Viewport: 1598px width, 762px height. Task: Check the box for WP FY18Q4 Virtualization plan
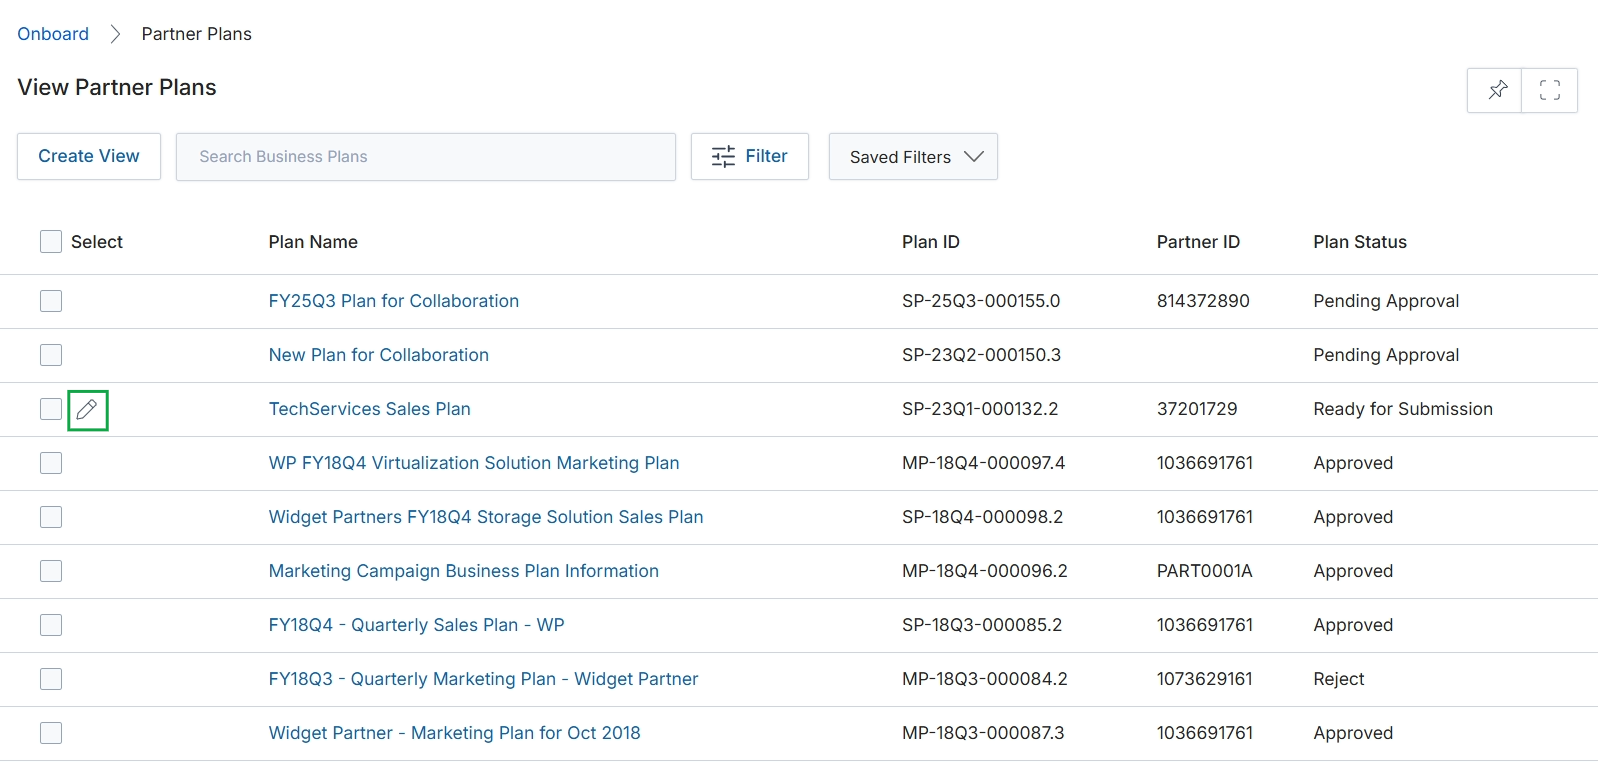click(x=51, y=463)
